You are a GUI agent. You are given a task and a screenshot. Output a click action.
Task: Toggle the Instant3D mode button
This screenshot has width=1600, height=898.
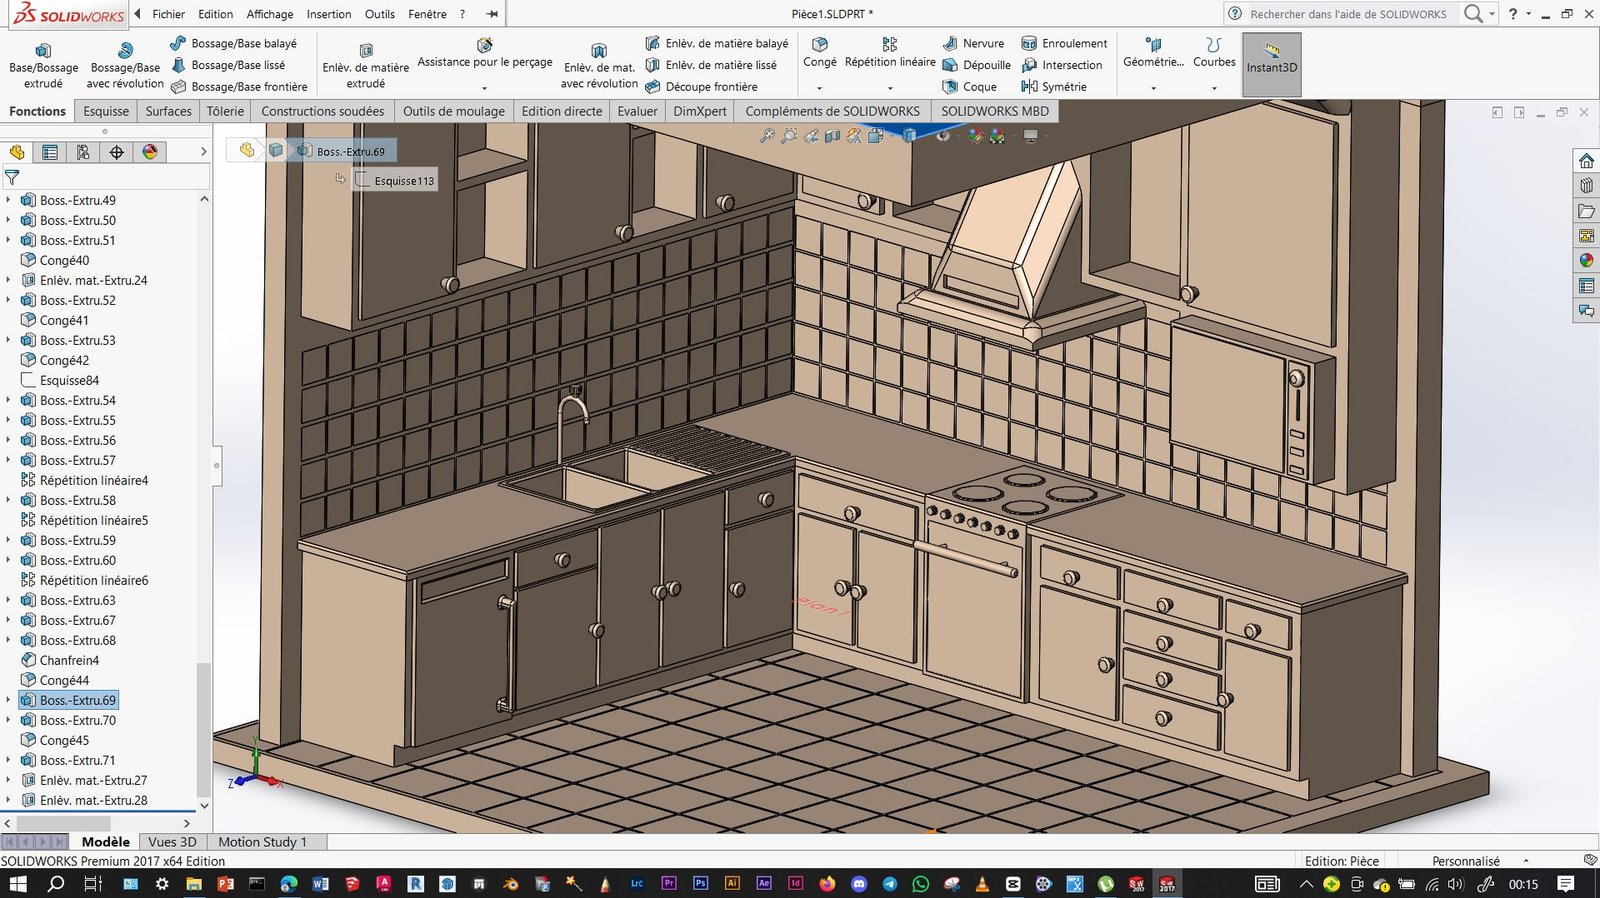(1271, 65)
